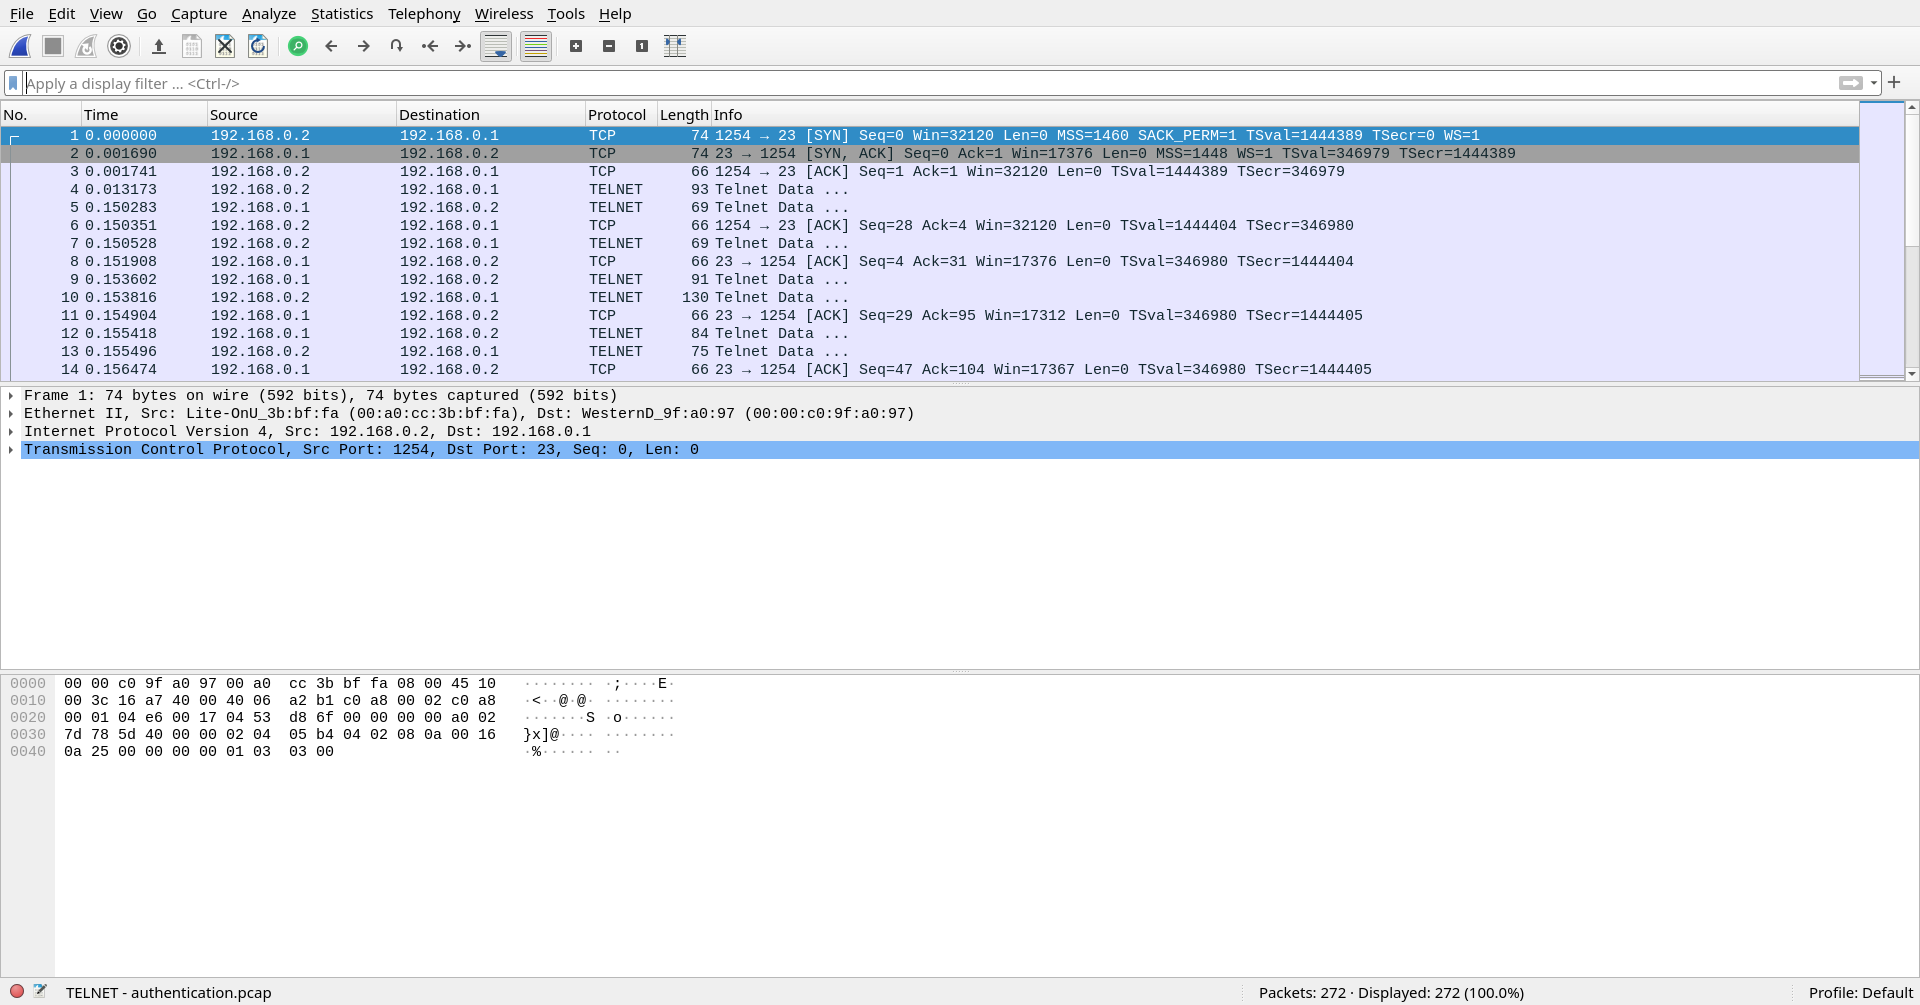Zoom out main window text

(609, 46)
